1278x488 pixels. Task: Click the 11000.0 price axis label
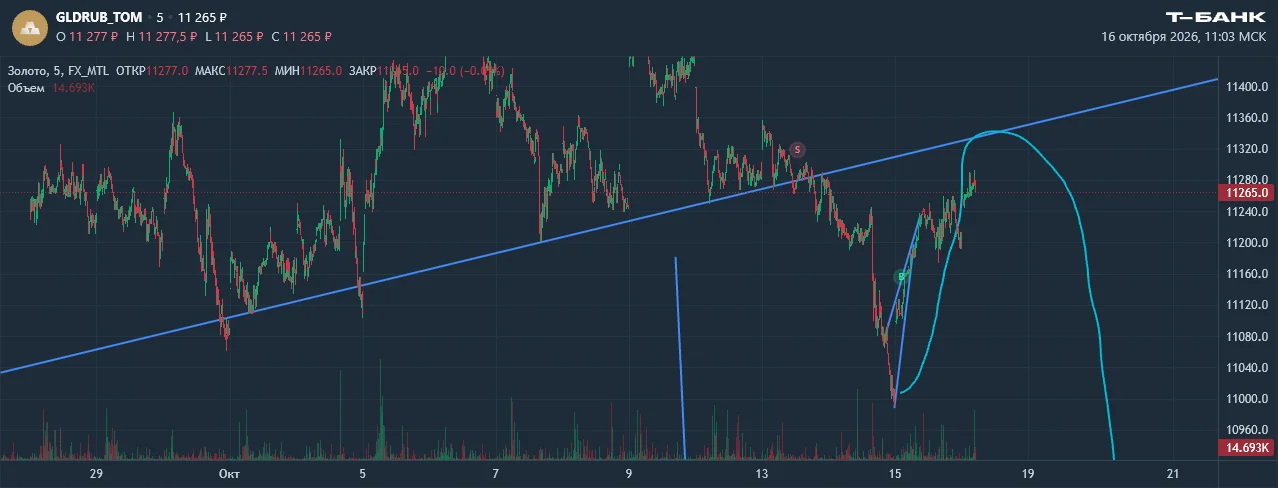tap(1248, 400)
